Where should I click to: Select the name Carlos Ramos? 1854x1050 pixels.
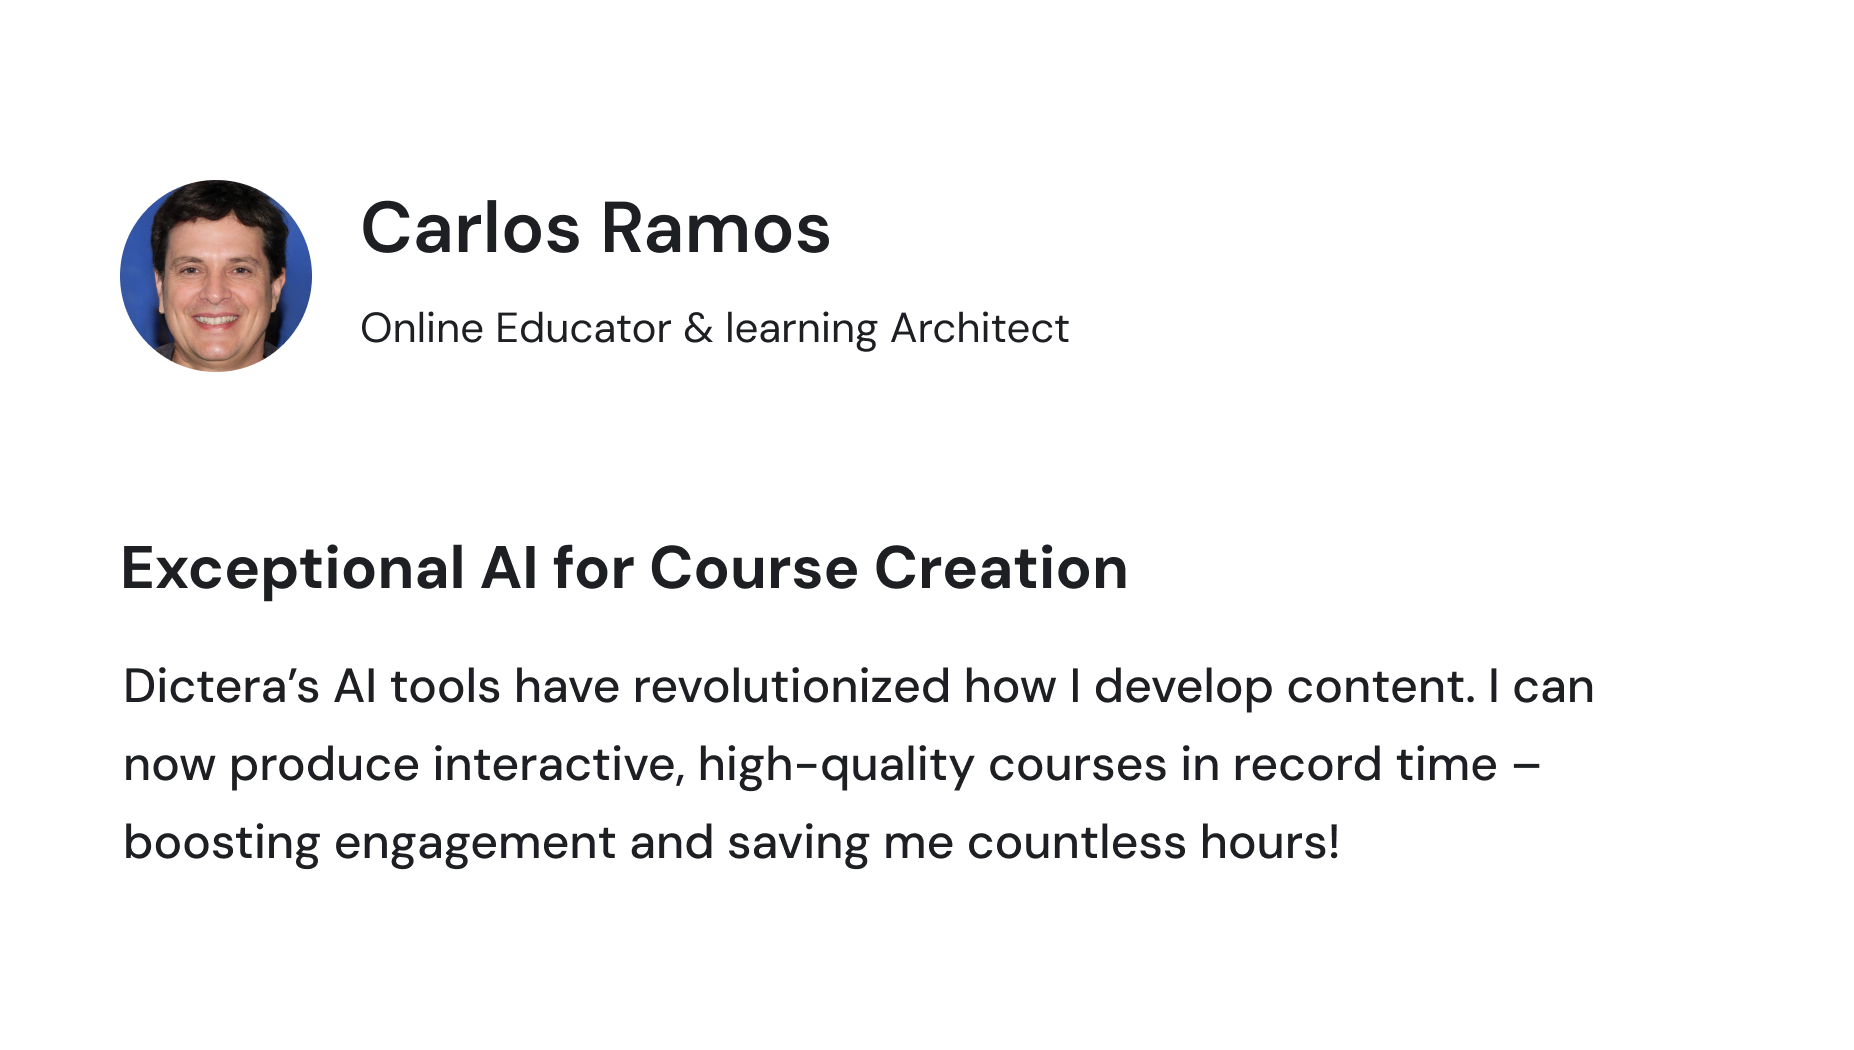tap(595, 229)
